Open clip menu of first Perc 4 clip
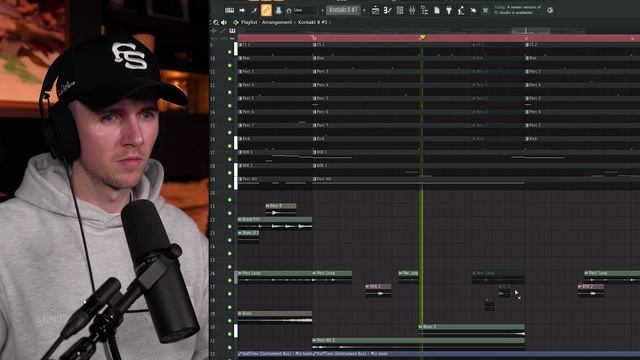 (240, 85)
